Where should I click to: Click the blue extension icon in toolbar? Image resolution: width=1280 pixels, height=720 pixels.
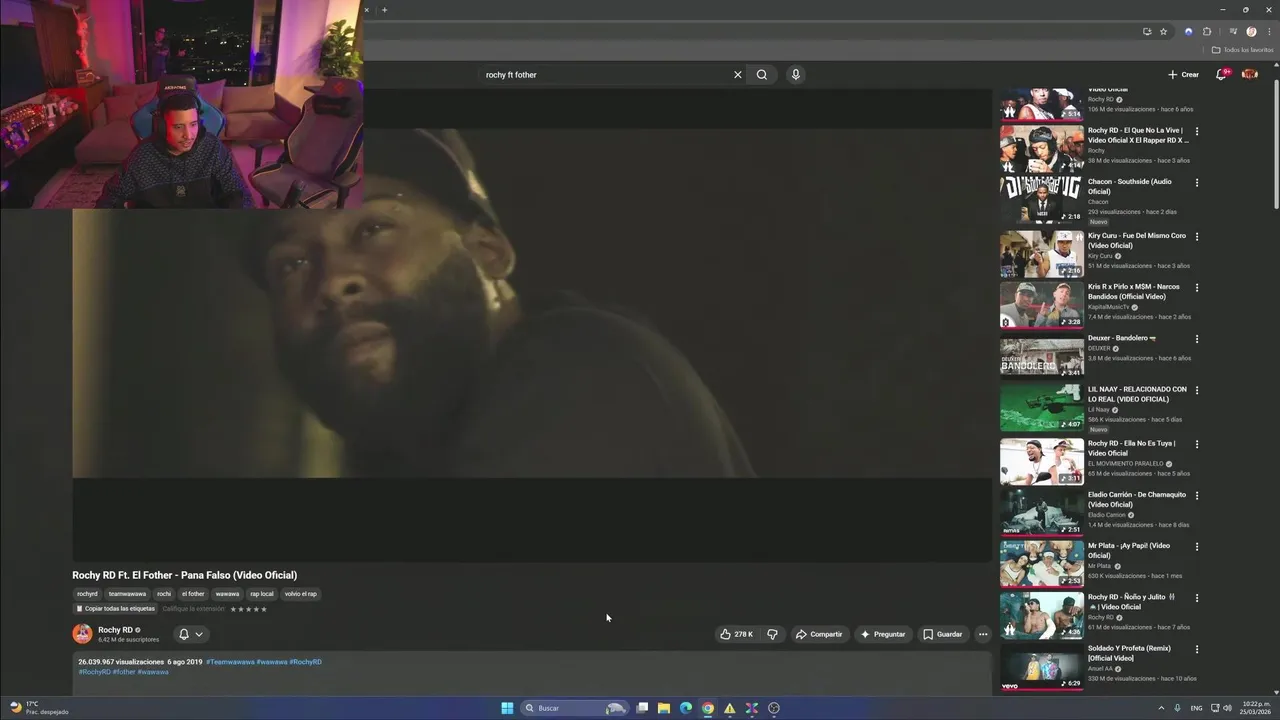(x=1188, y=31)
